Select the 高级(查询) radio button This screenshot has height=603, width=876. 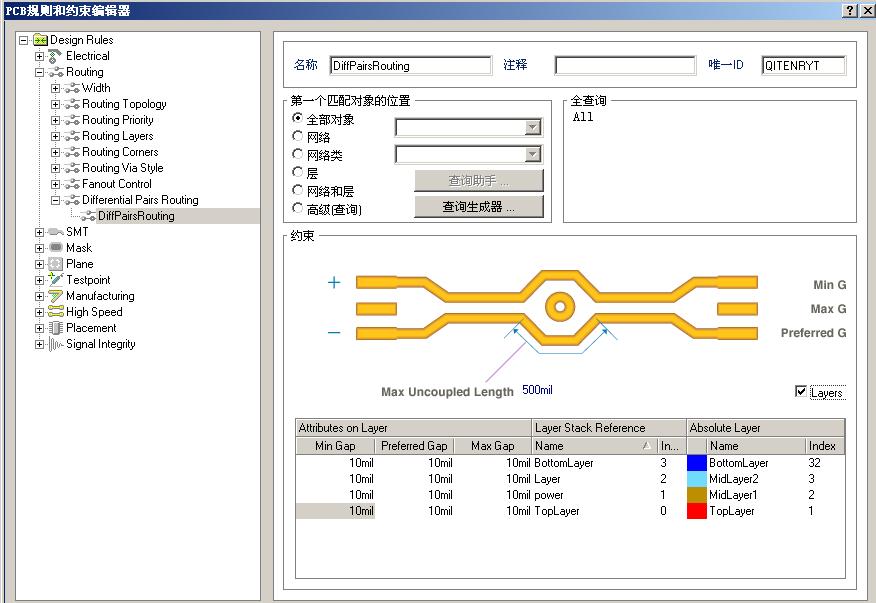(298, 208)
